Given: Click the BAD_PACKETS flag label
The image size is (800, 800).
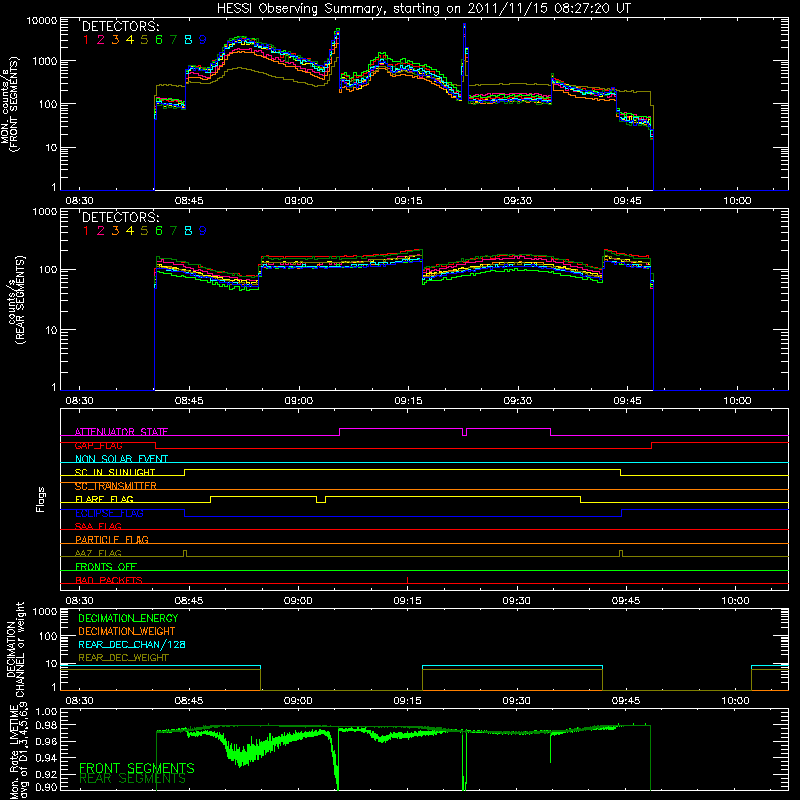Looking at the screenshot, I should (x=109, y=580).
